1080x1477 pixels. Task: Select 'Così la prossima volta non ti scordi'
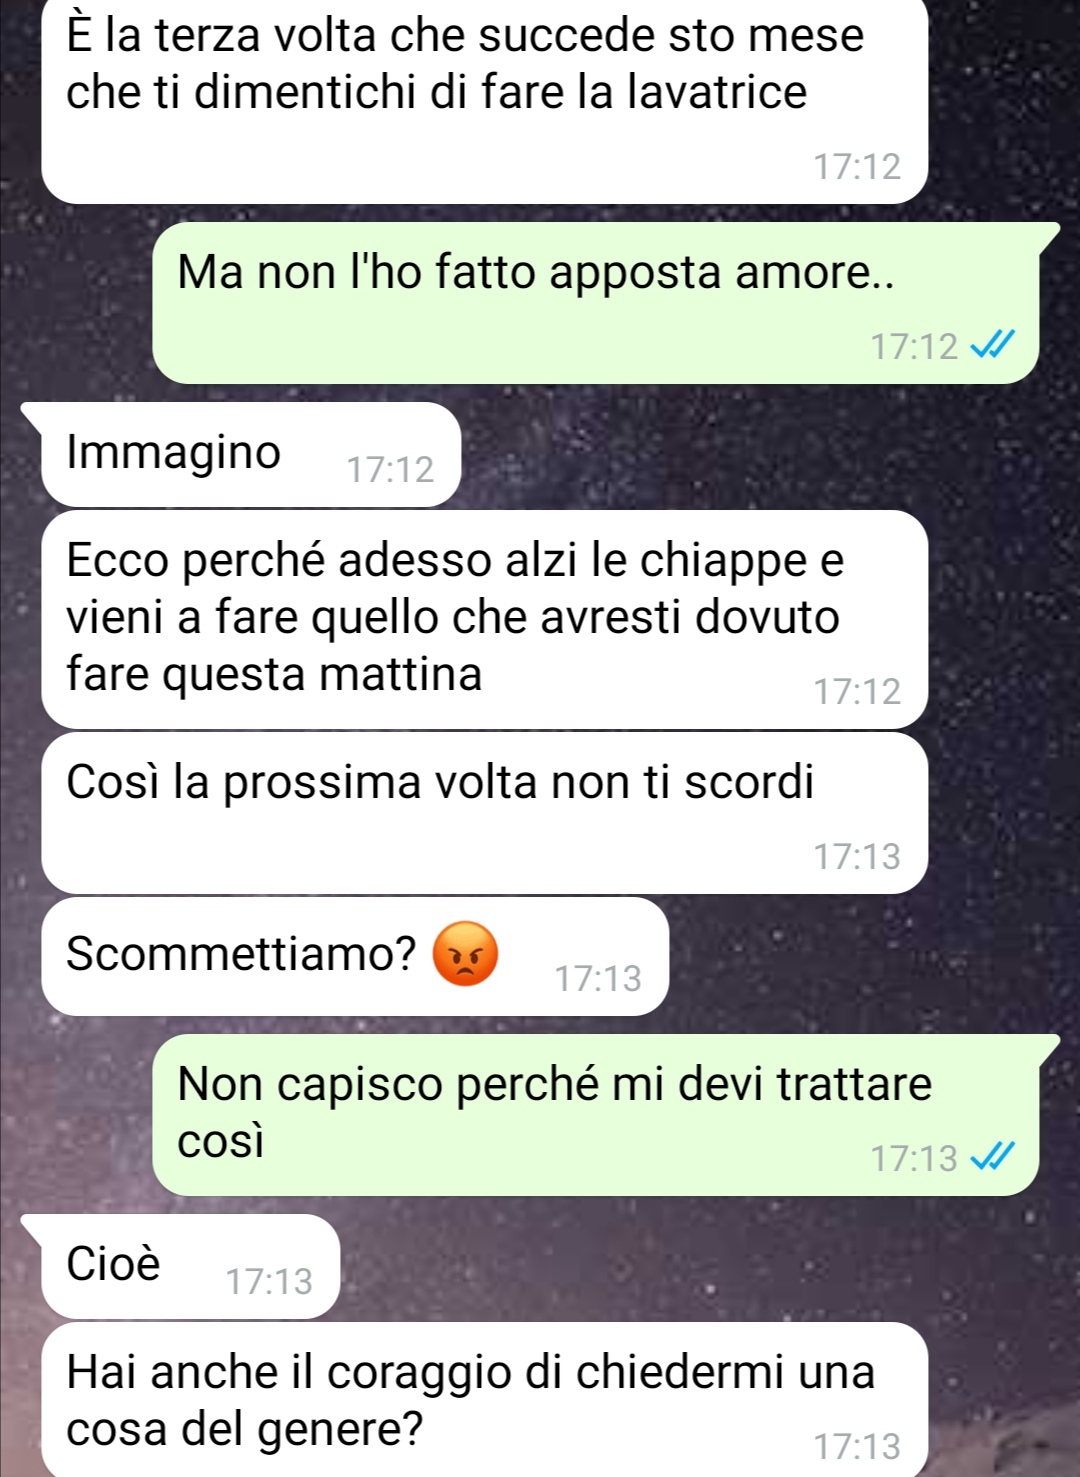[485, 813]
